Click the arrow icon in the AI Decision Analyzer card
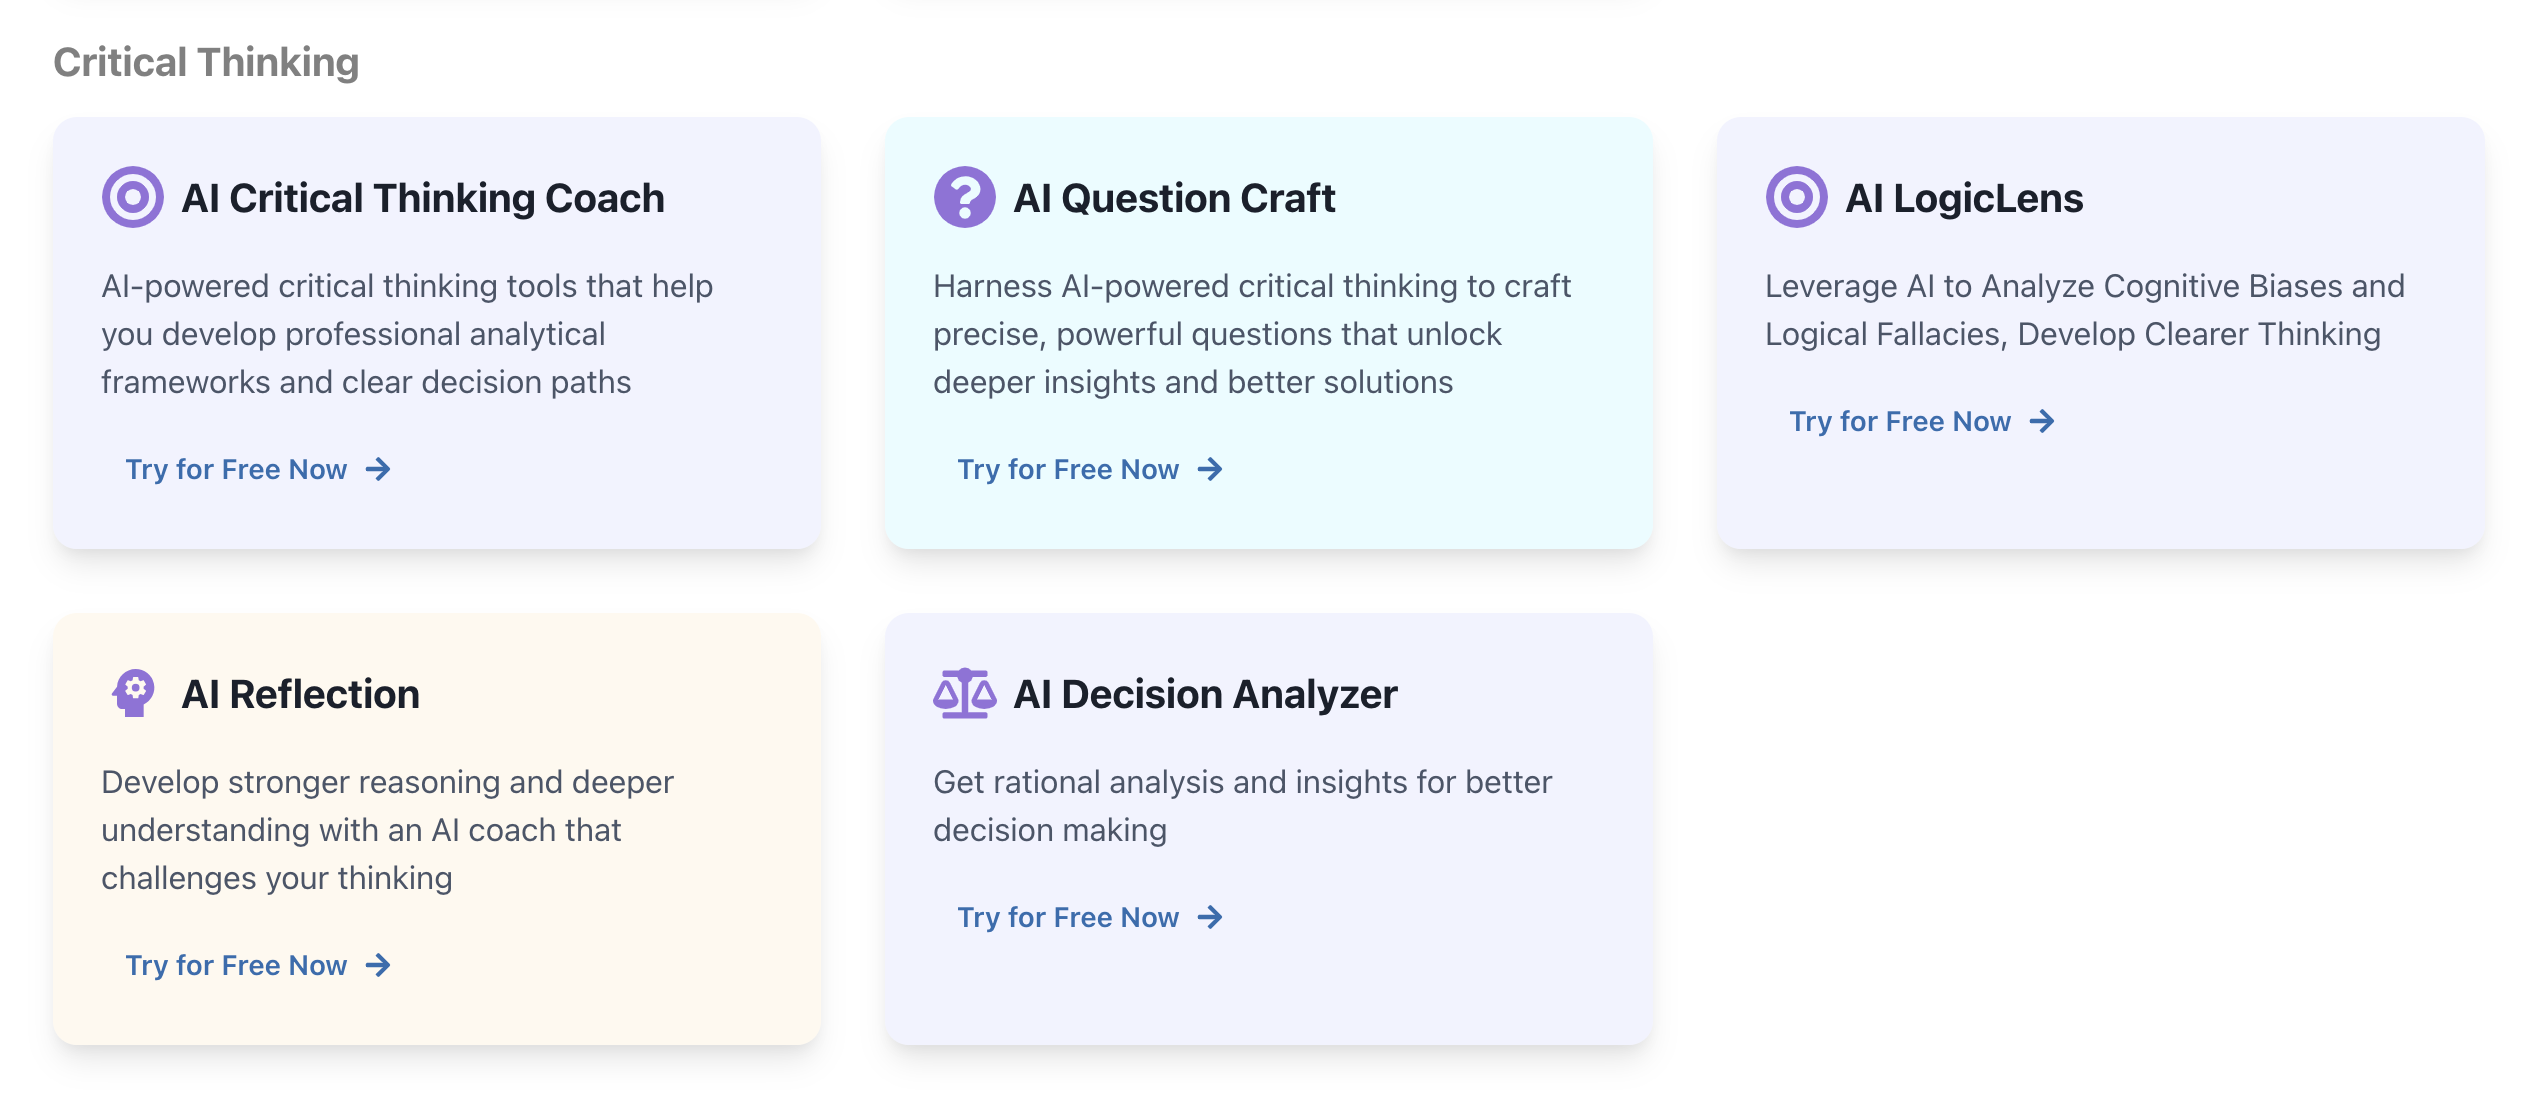 pos(1210,917)
